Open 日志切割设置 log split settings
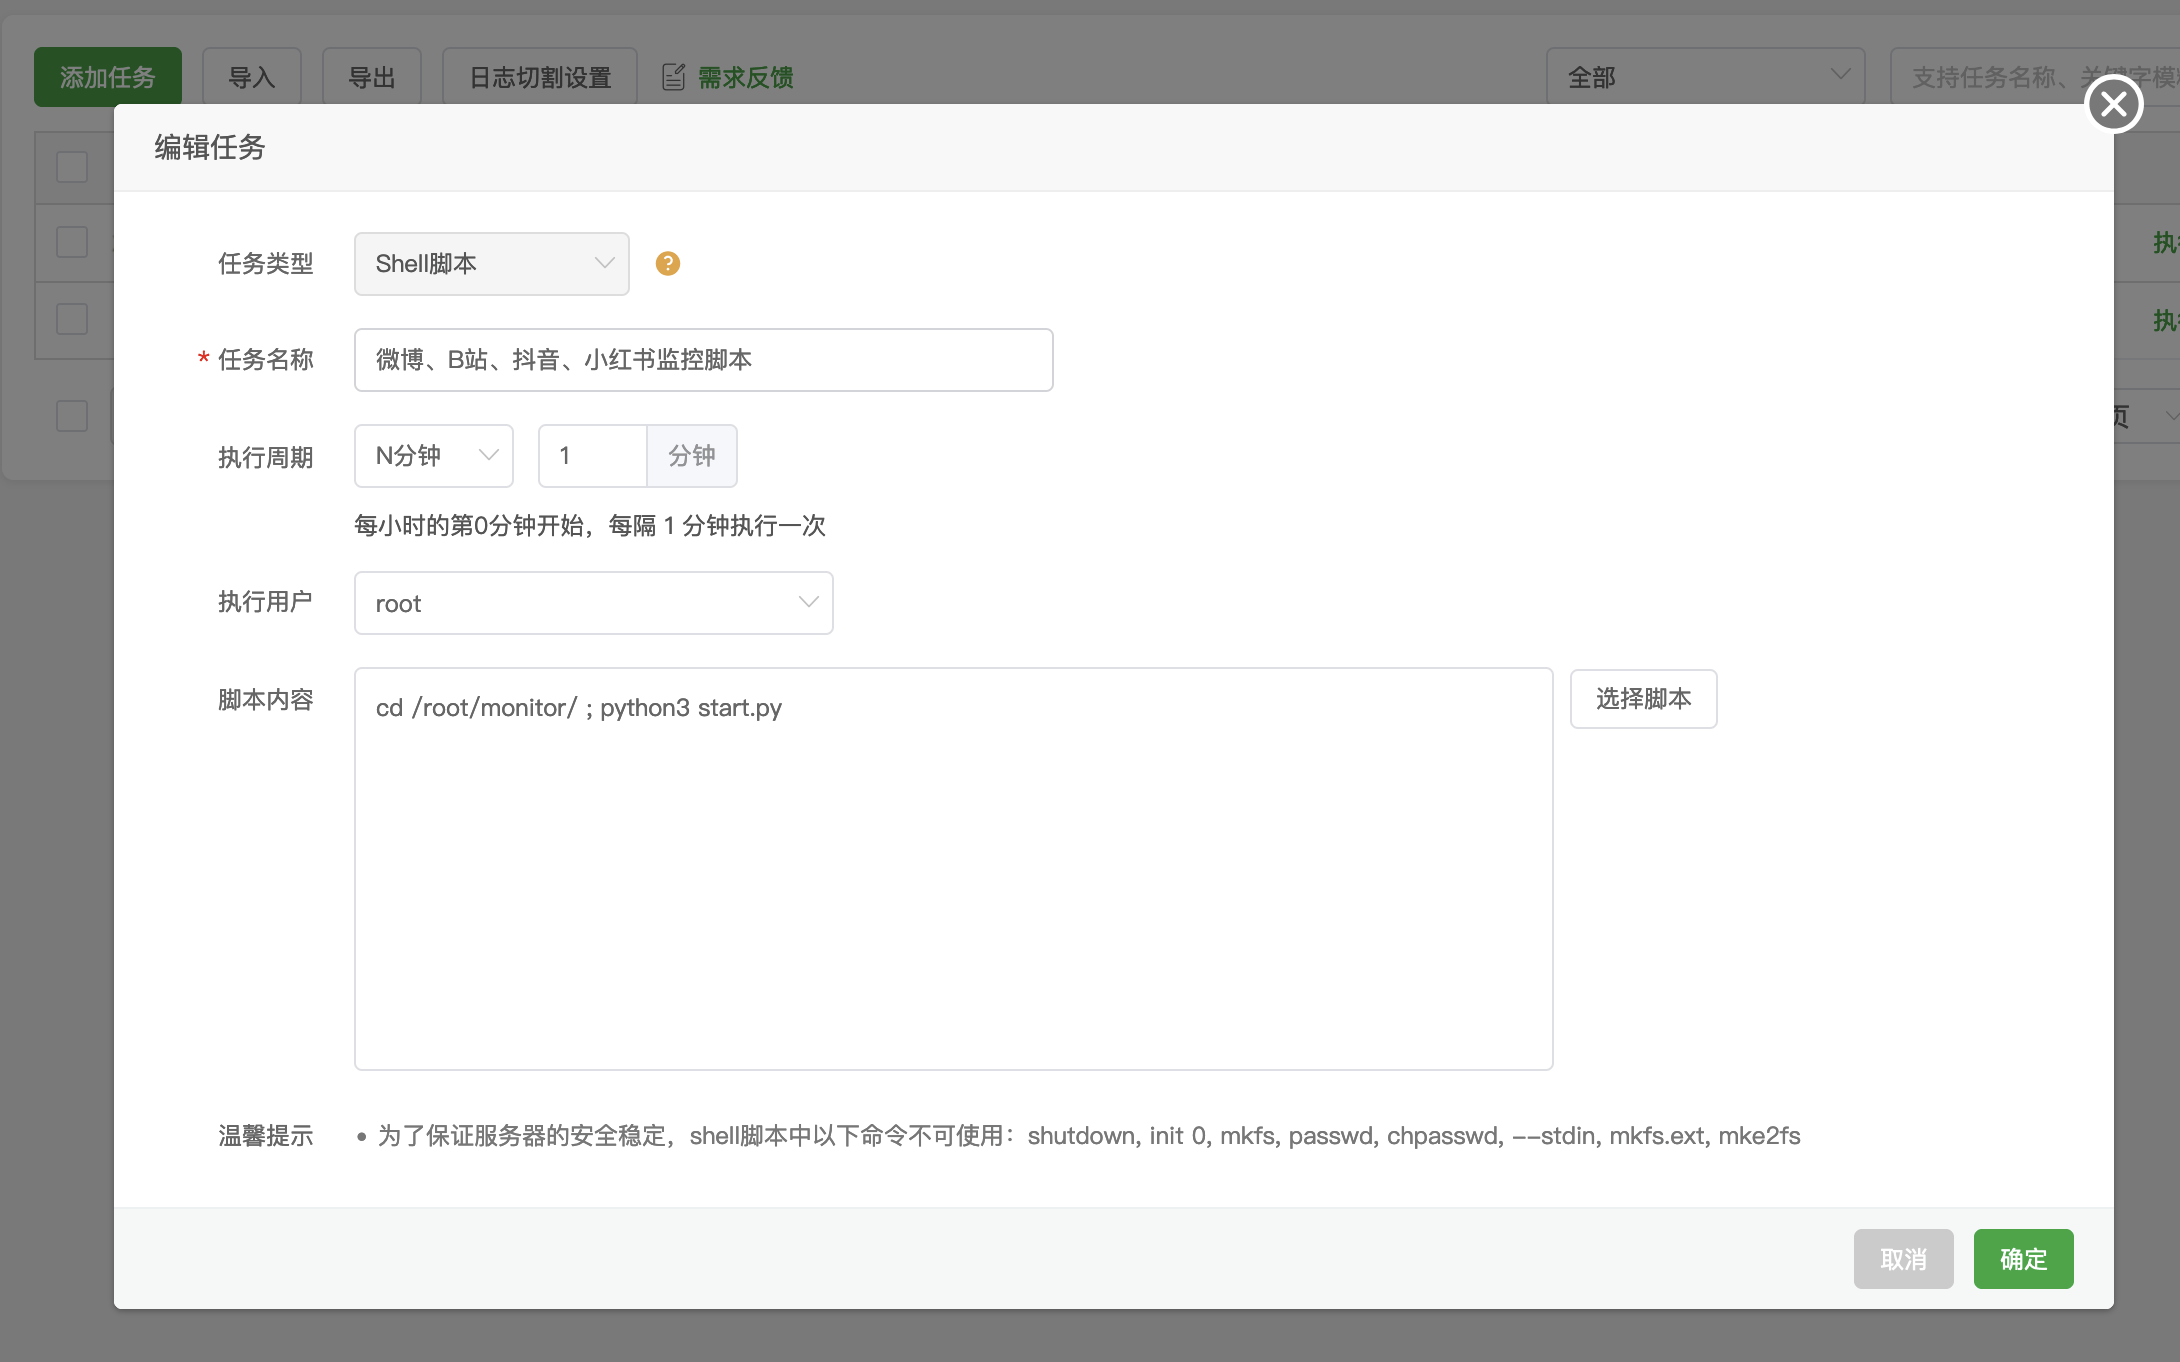Image resolution: width=2180 pixels, height=1362 pixels. [x=539, y=75]
